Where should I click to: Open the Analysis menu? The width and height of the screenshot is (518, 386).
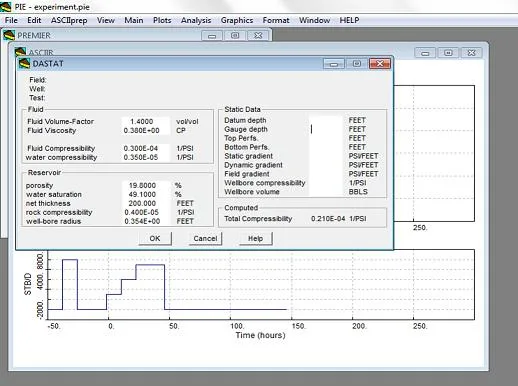click(x=196, y=20)
